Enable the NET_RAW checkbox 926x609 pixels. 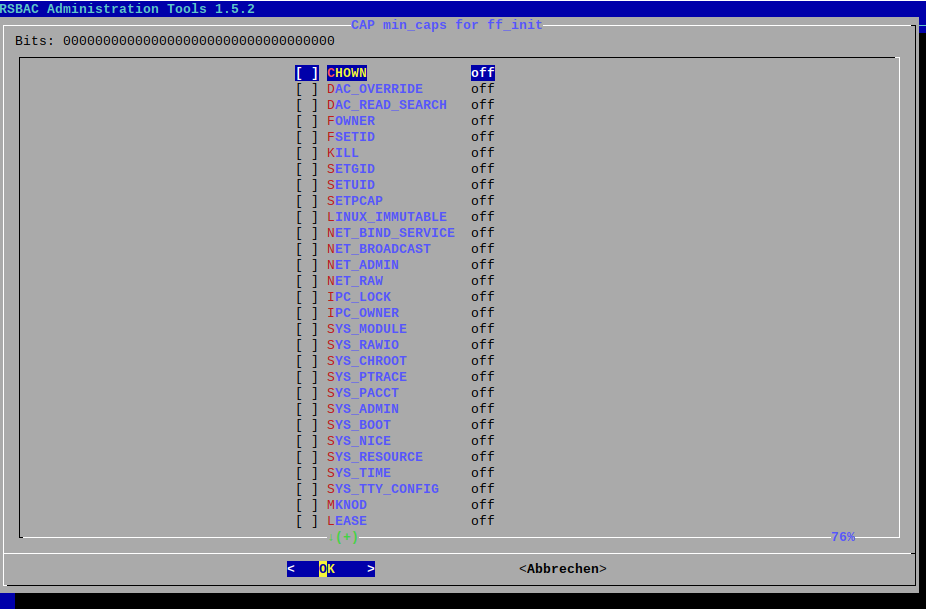pos(307,281)
